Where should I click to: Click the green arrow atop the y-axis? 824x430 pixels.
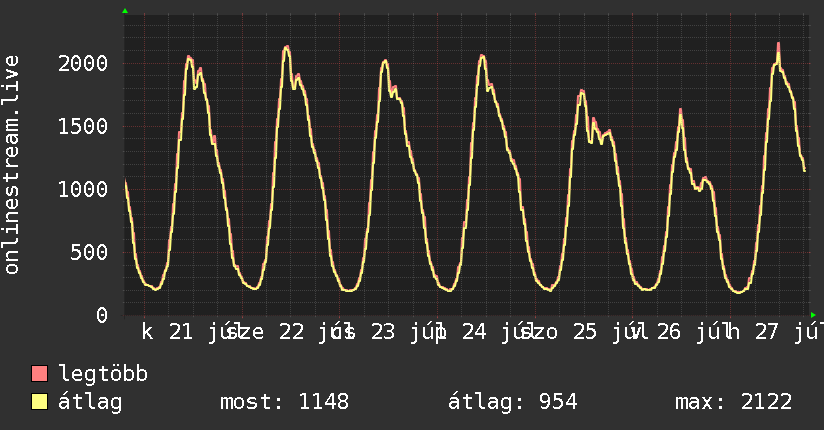pos(125,11)
